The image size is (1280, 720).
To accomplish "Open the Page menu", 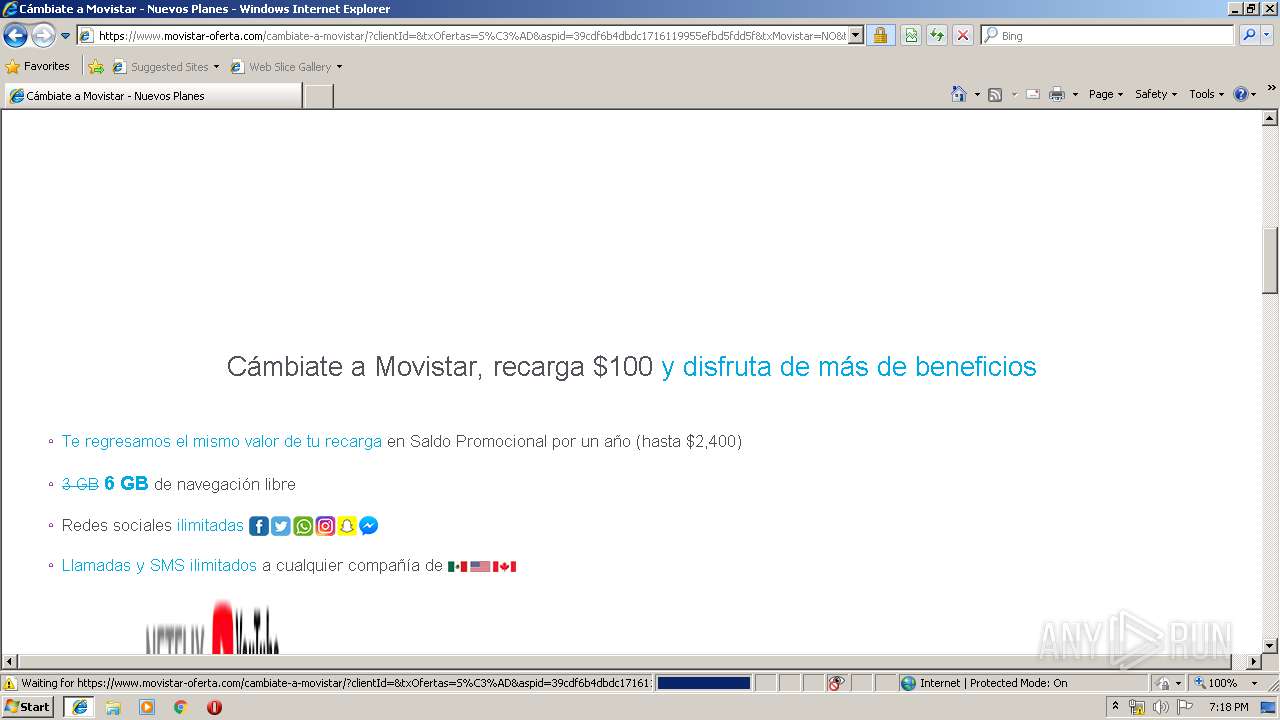I will point(1106,94).
